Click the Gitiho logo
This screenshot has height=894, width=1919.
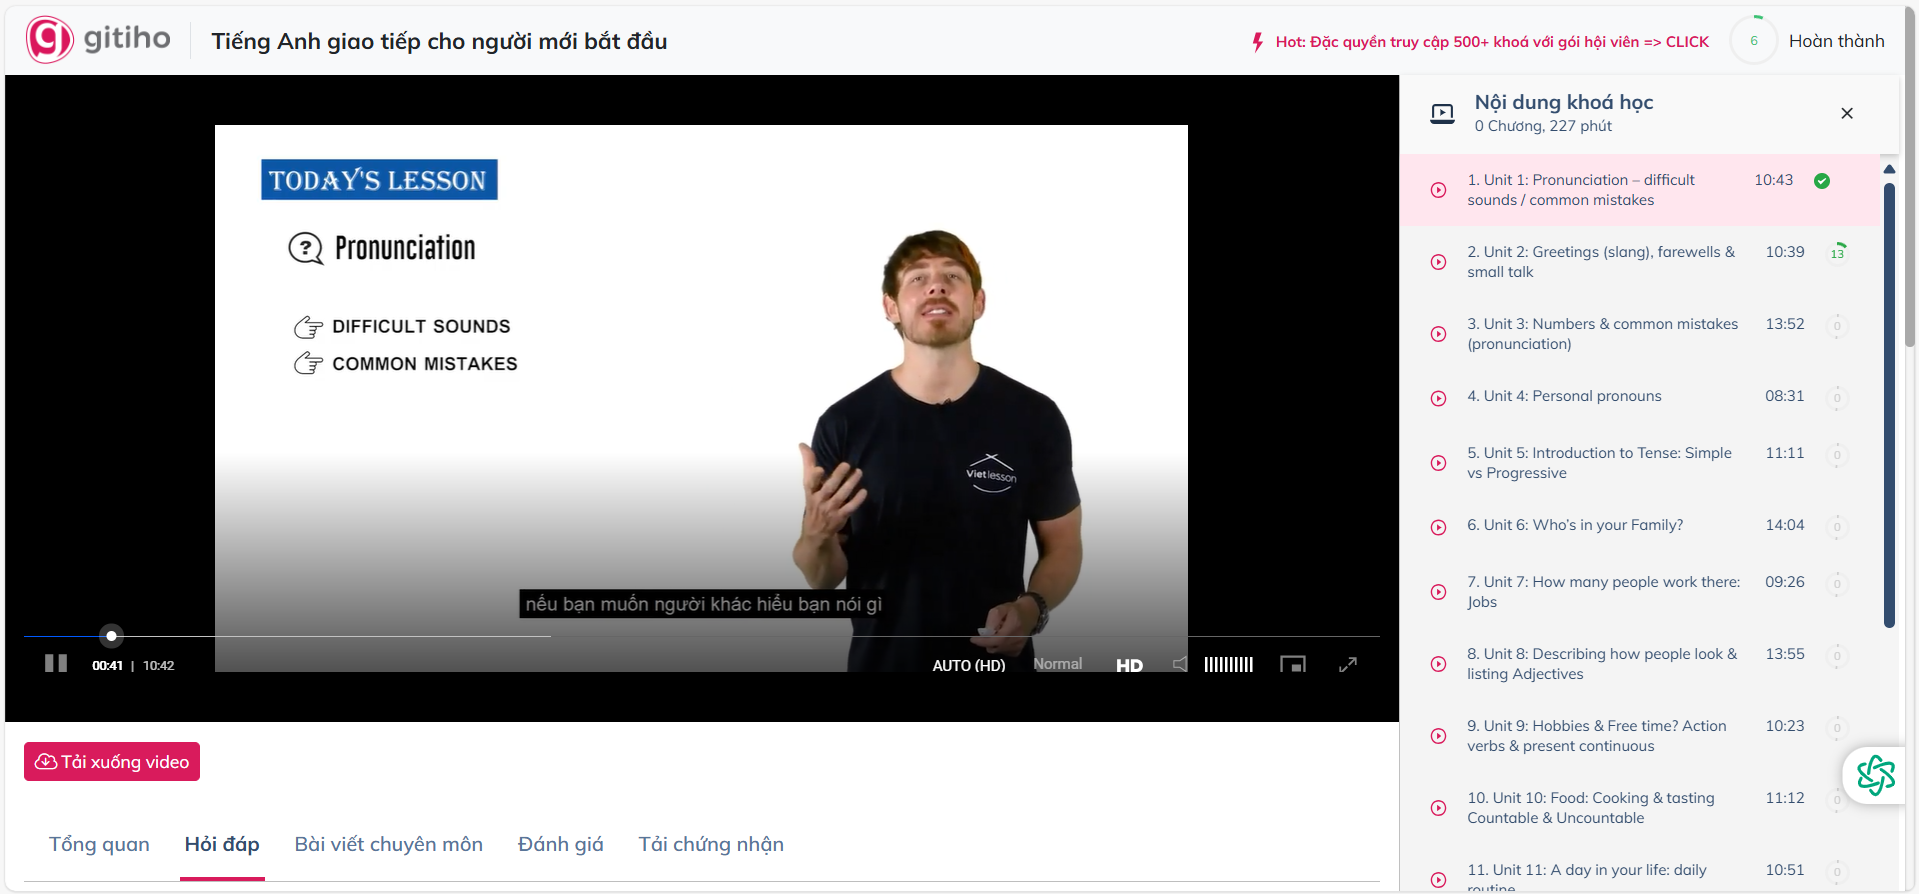coord(98,40)
